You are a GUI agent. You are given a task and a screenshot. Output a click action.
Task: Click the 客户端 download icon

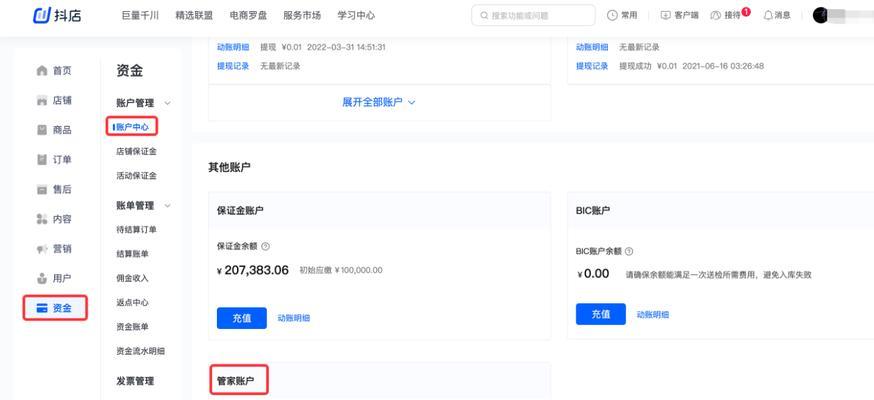pyautogui.click(x=666, y=16)
